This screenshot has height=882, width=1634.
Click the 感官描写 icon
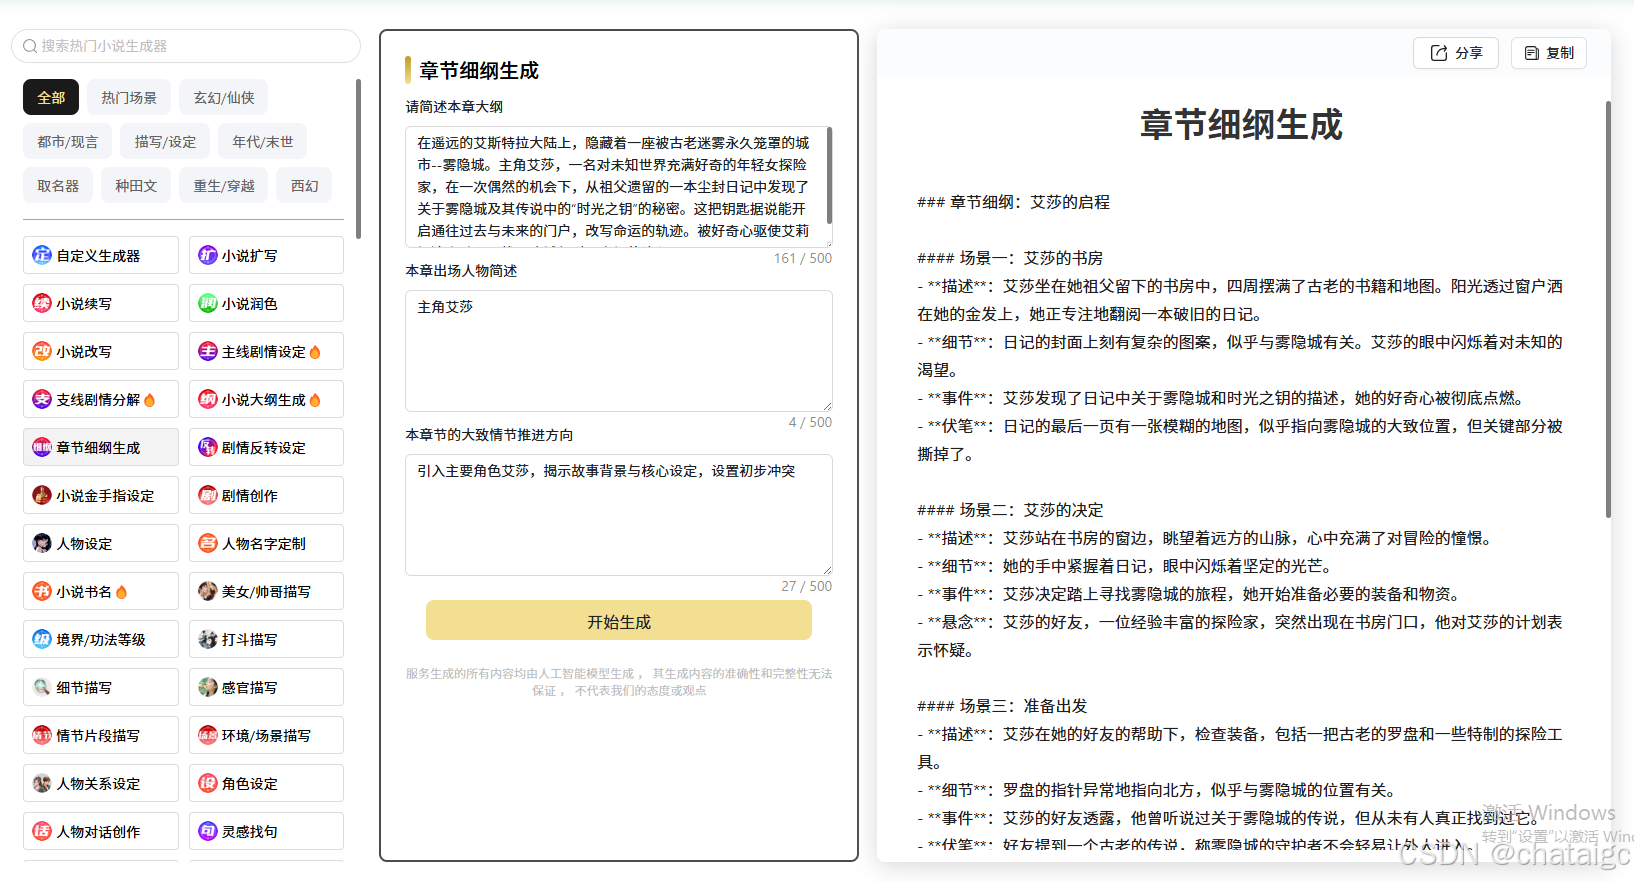pos(208,687)
